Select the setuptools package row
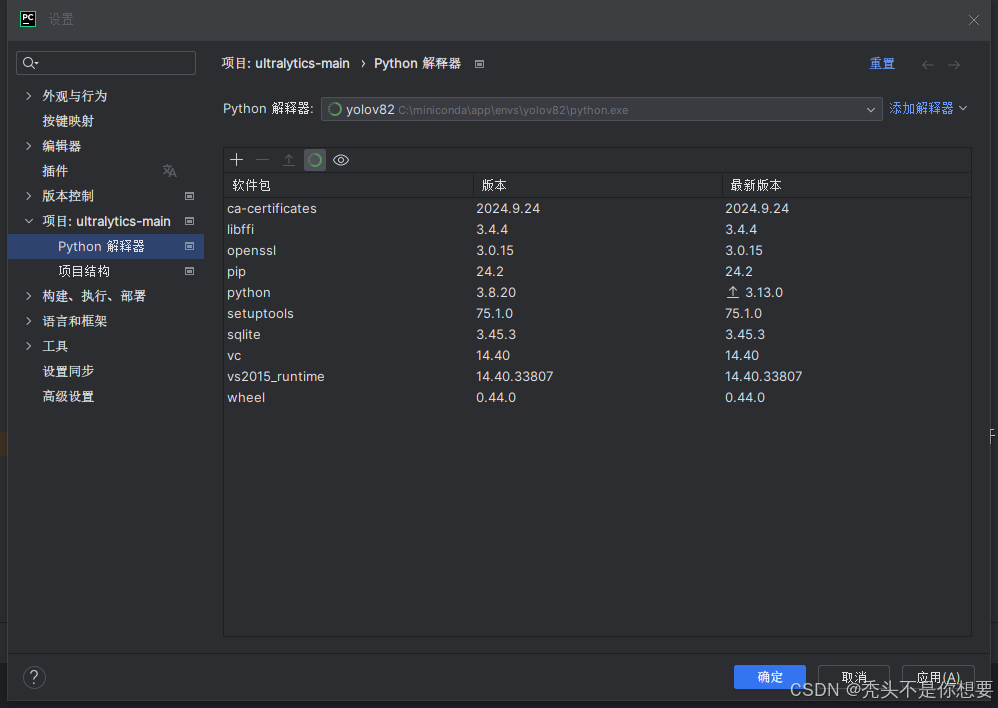This screenshot has width=998, height=708. point(597,313)
